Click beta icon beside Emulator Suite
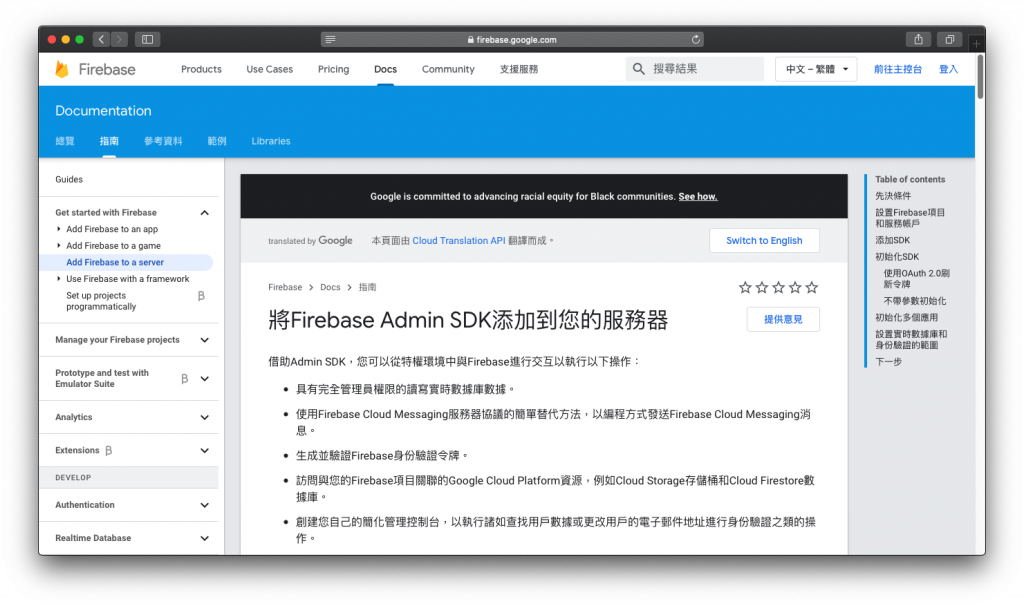 185,379
